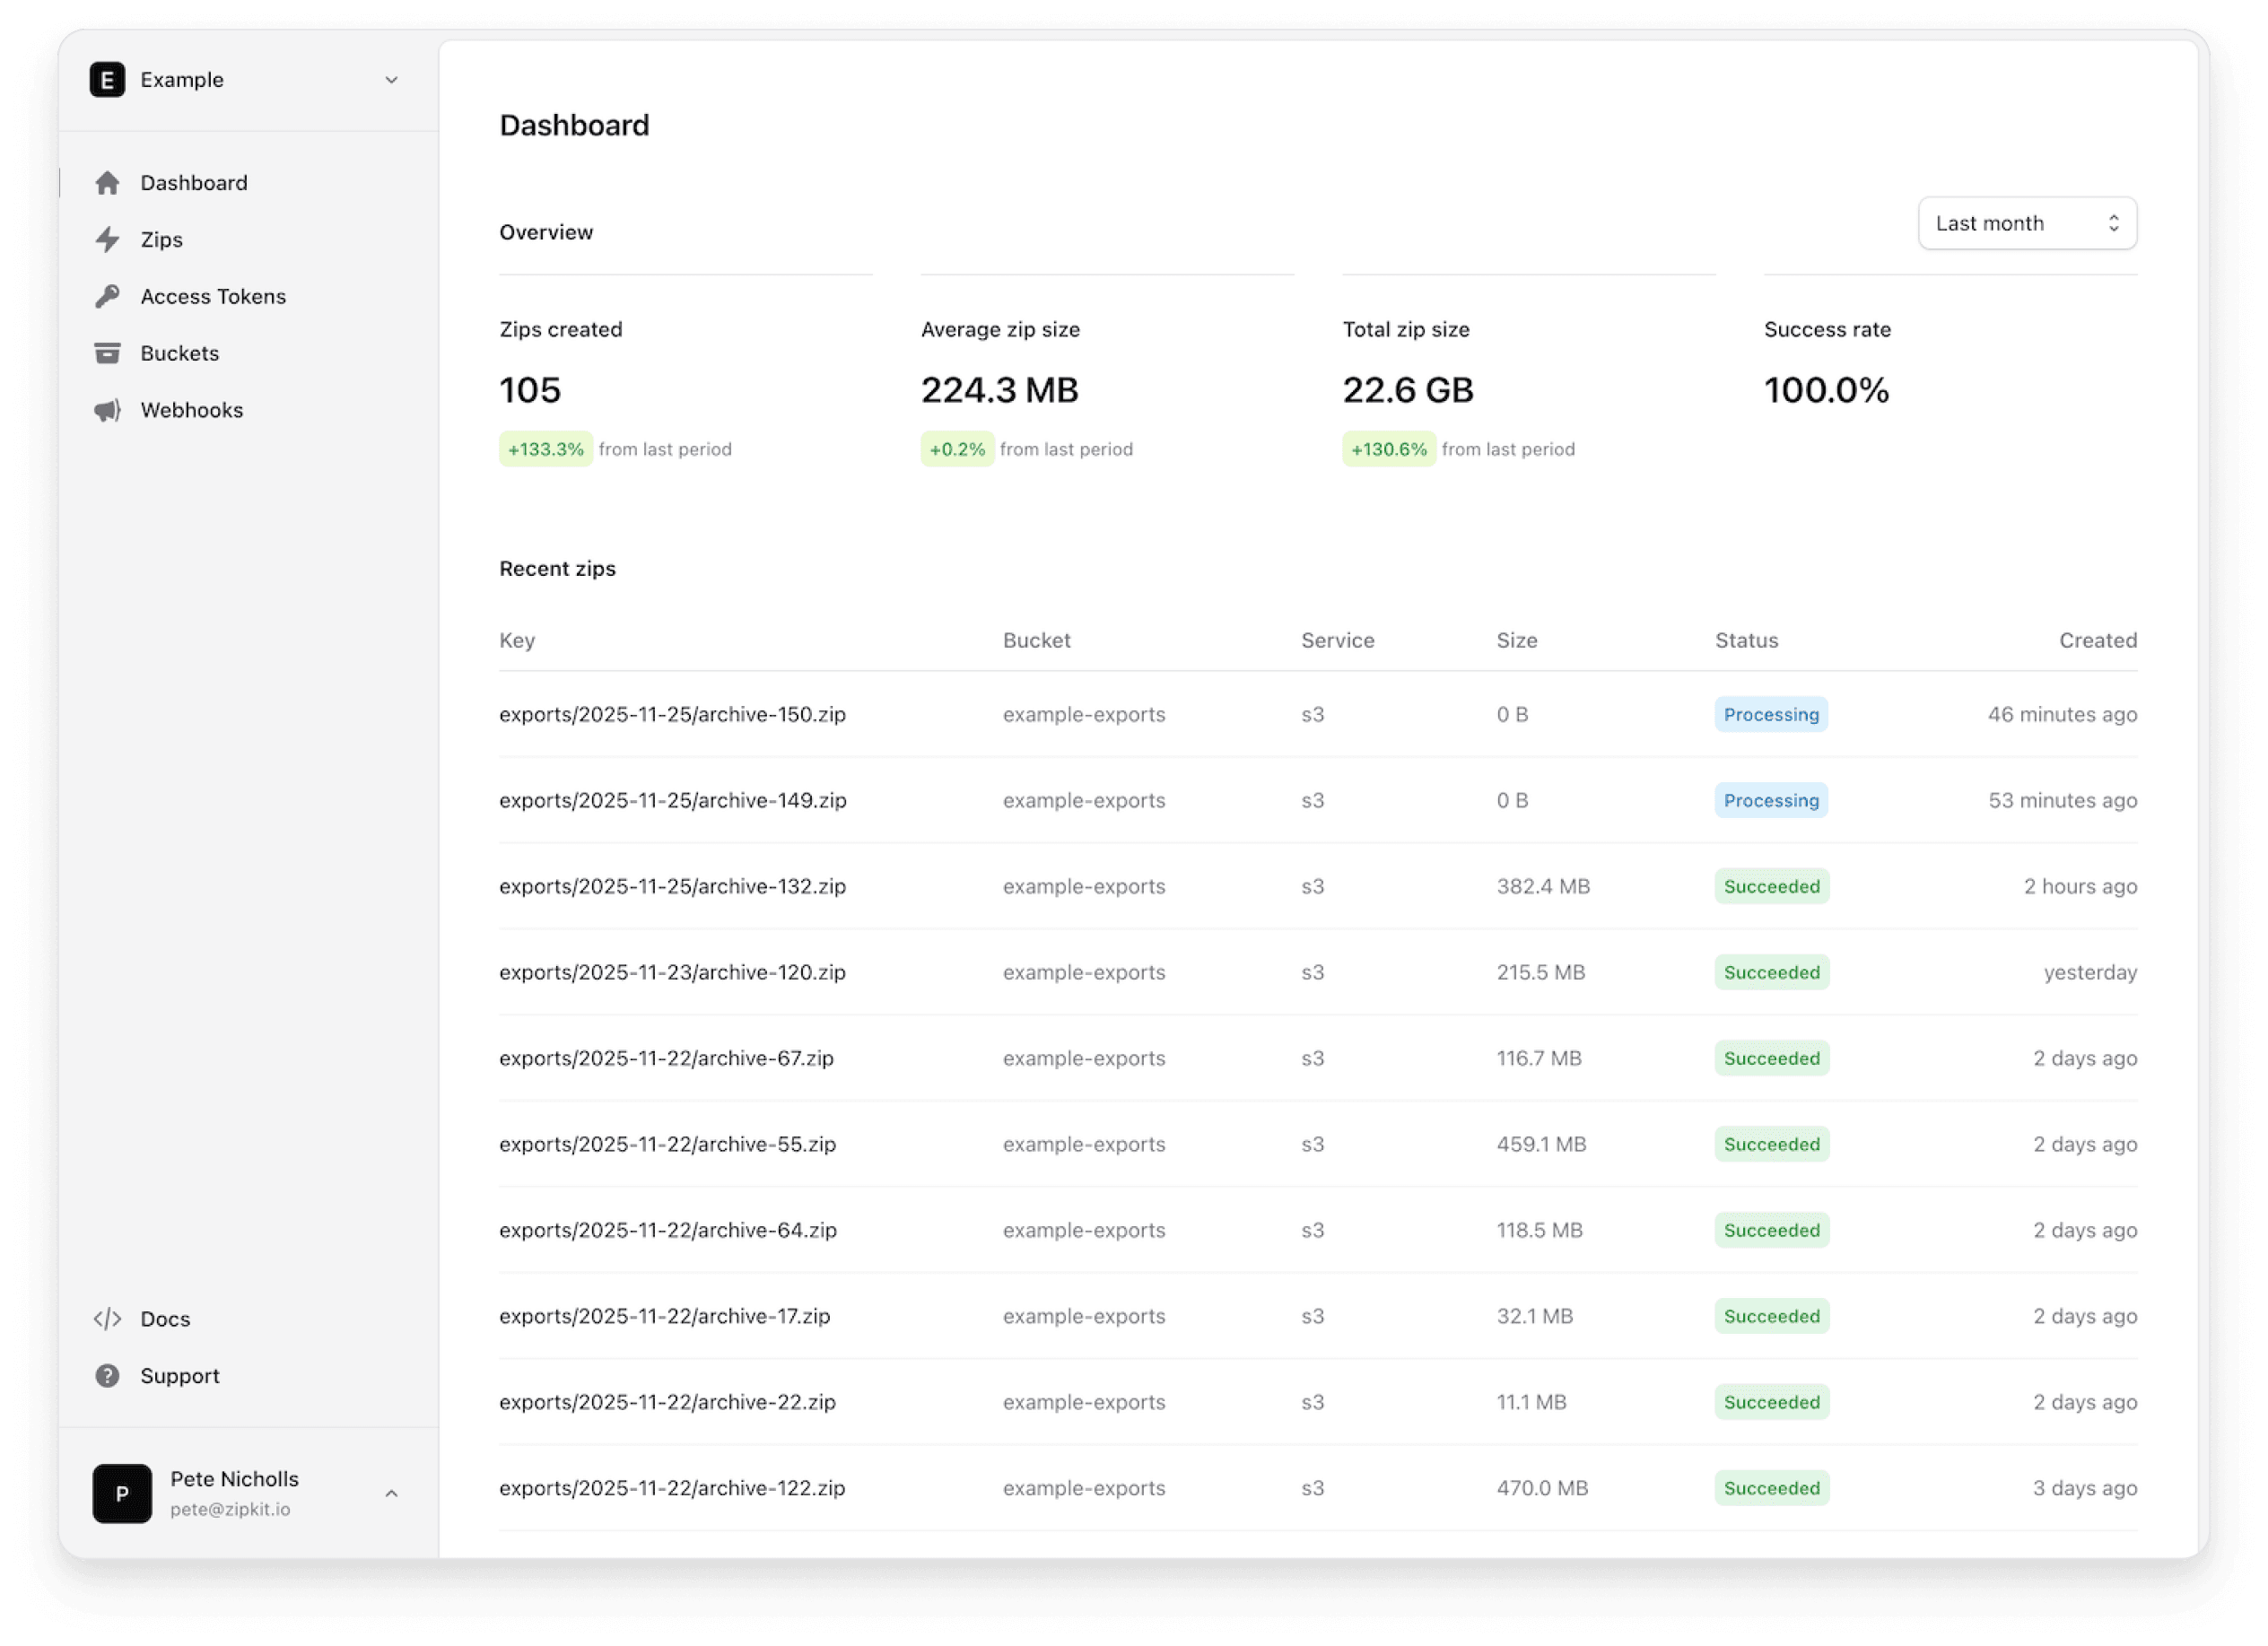
Task: Click the lightning bolt Zips icon
Action: [x=108, y=239]
